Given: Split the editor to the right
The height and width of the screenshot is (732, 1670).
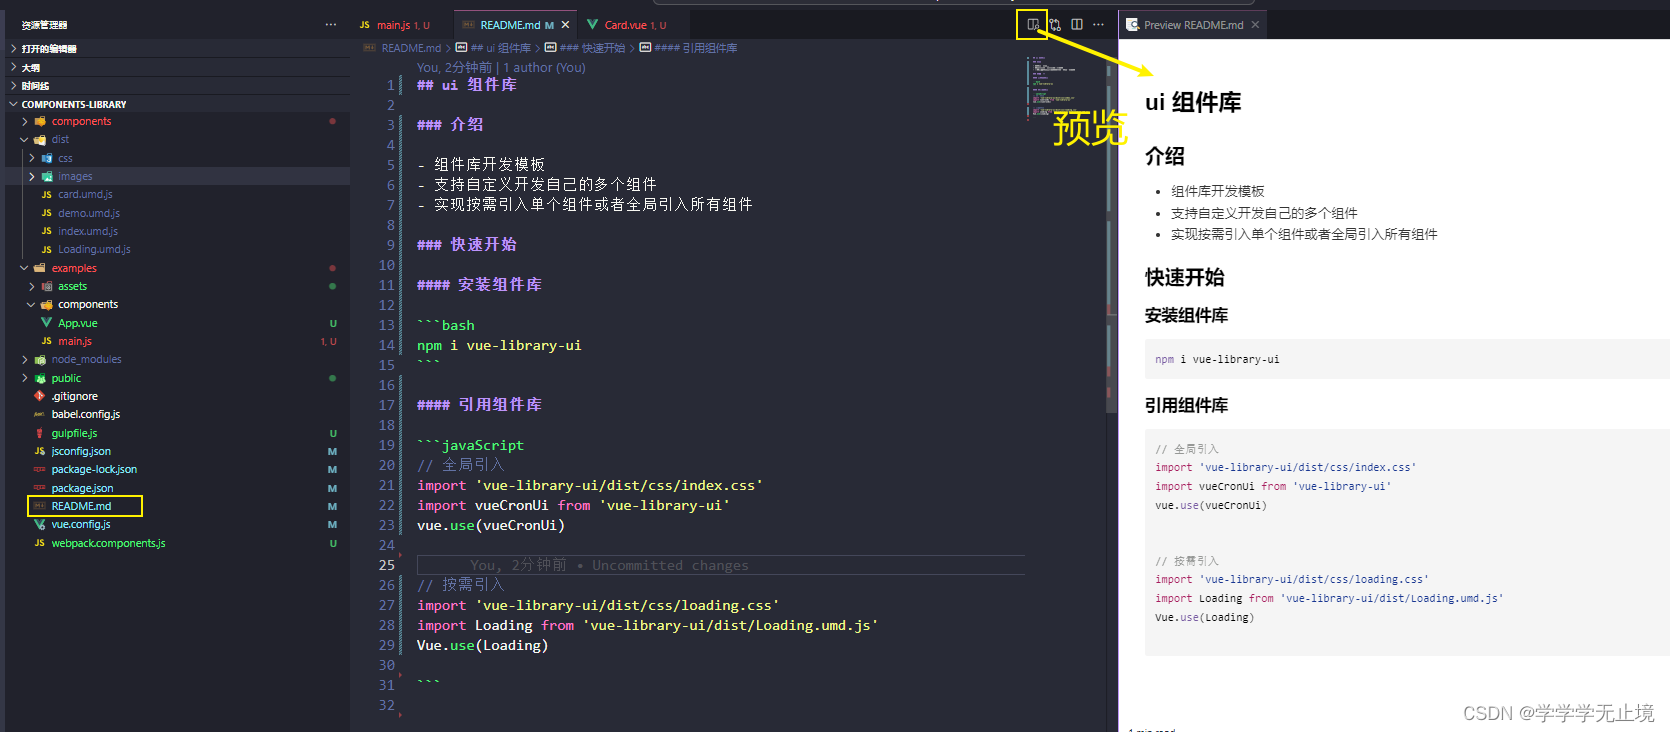Looking at the screenshot, I should (x=1077, y=24).
